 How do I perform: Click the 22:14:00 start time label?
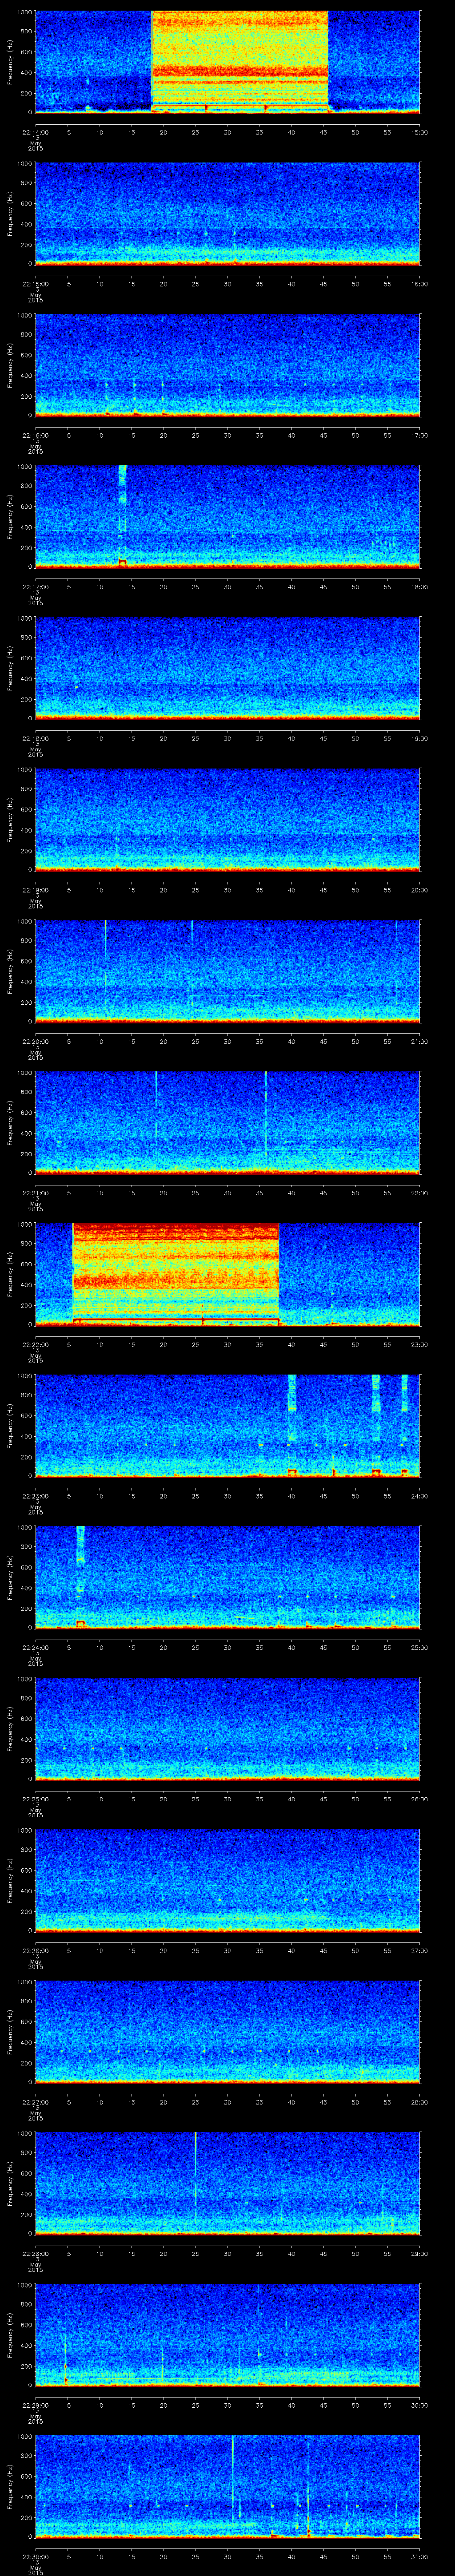tap(35, 131)
